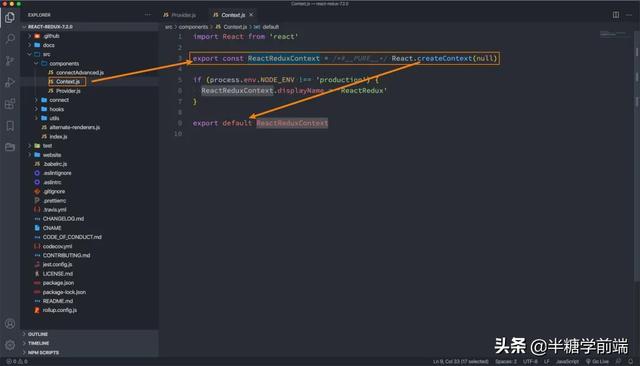Open the Run and Debug view
Screen dimensions: 640x366
click(x=10, y=82)
